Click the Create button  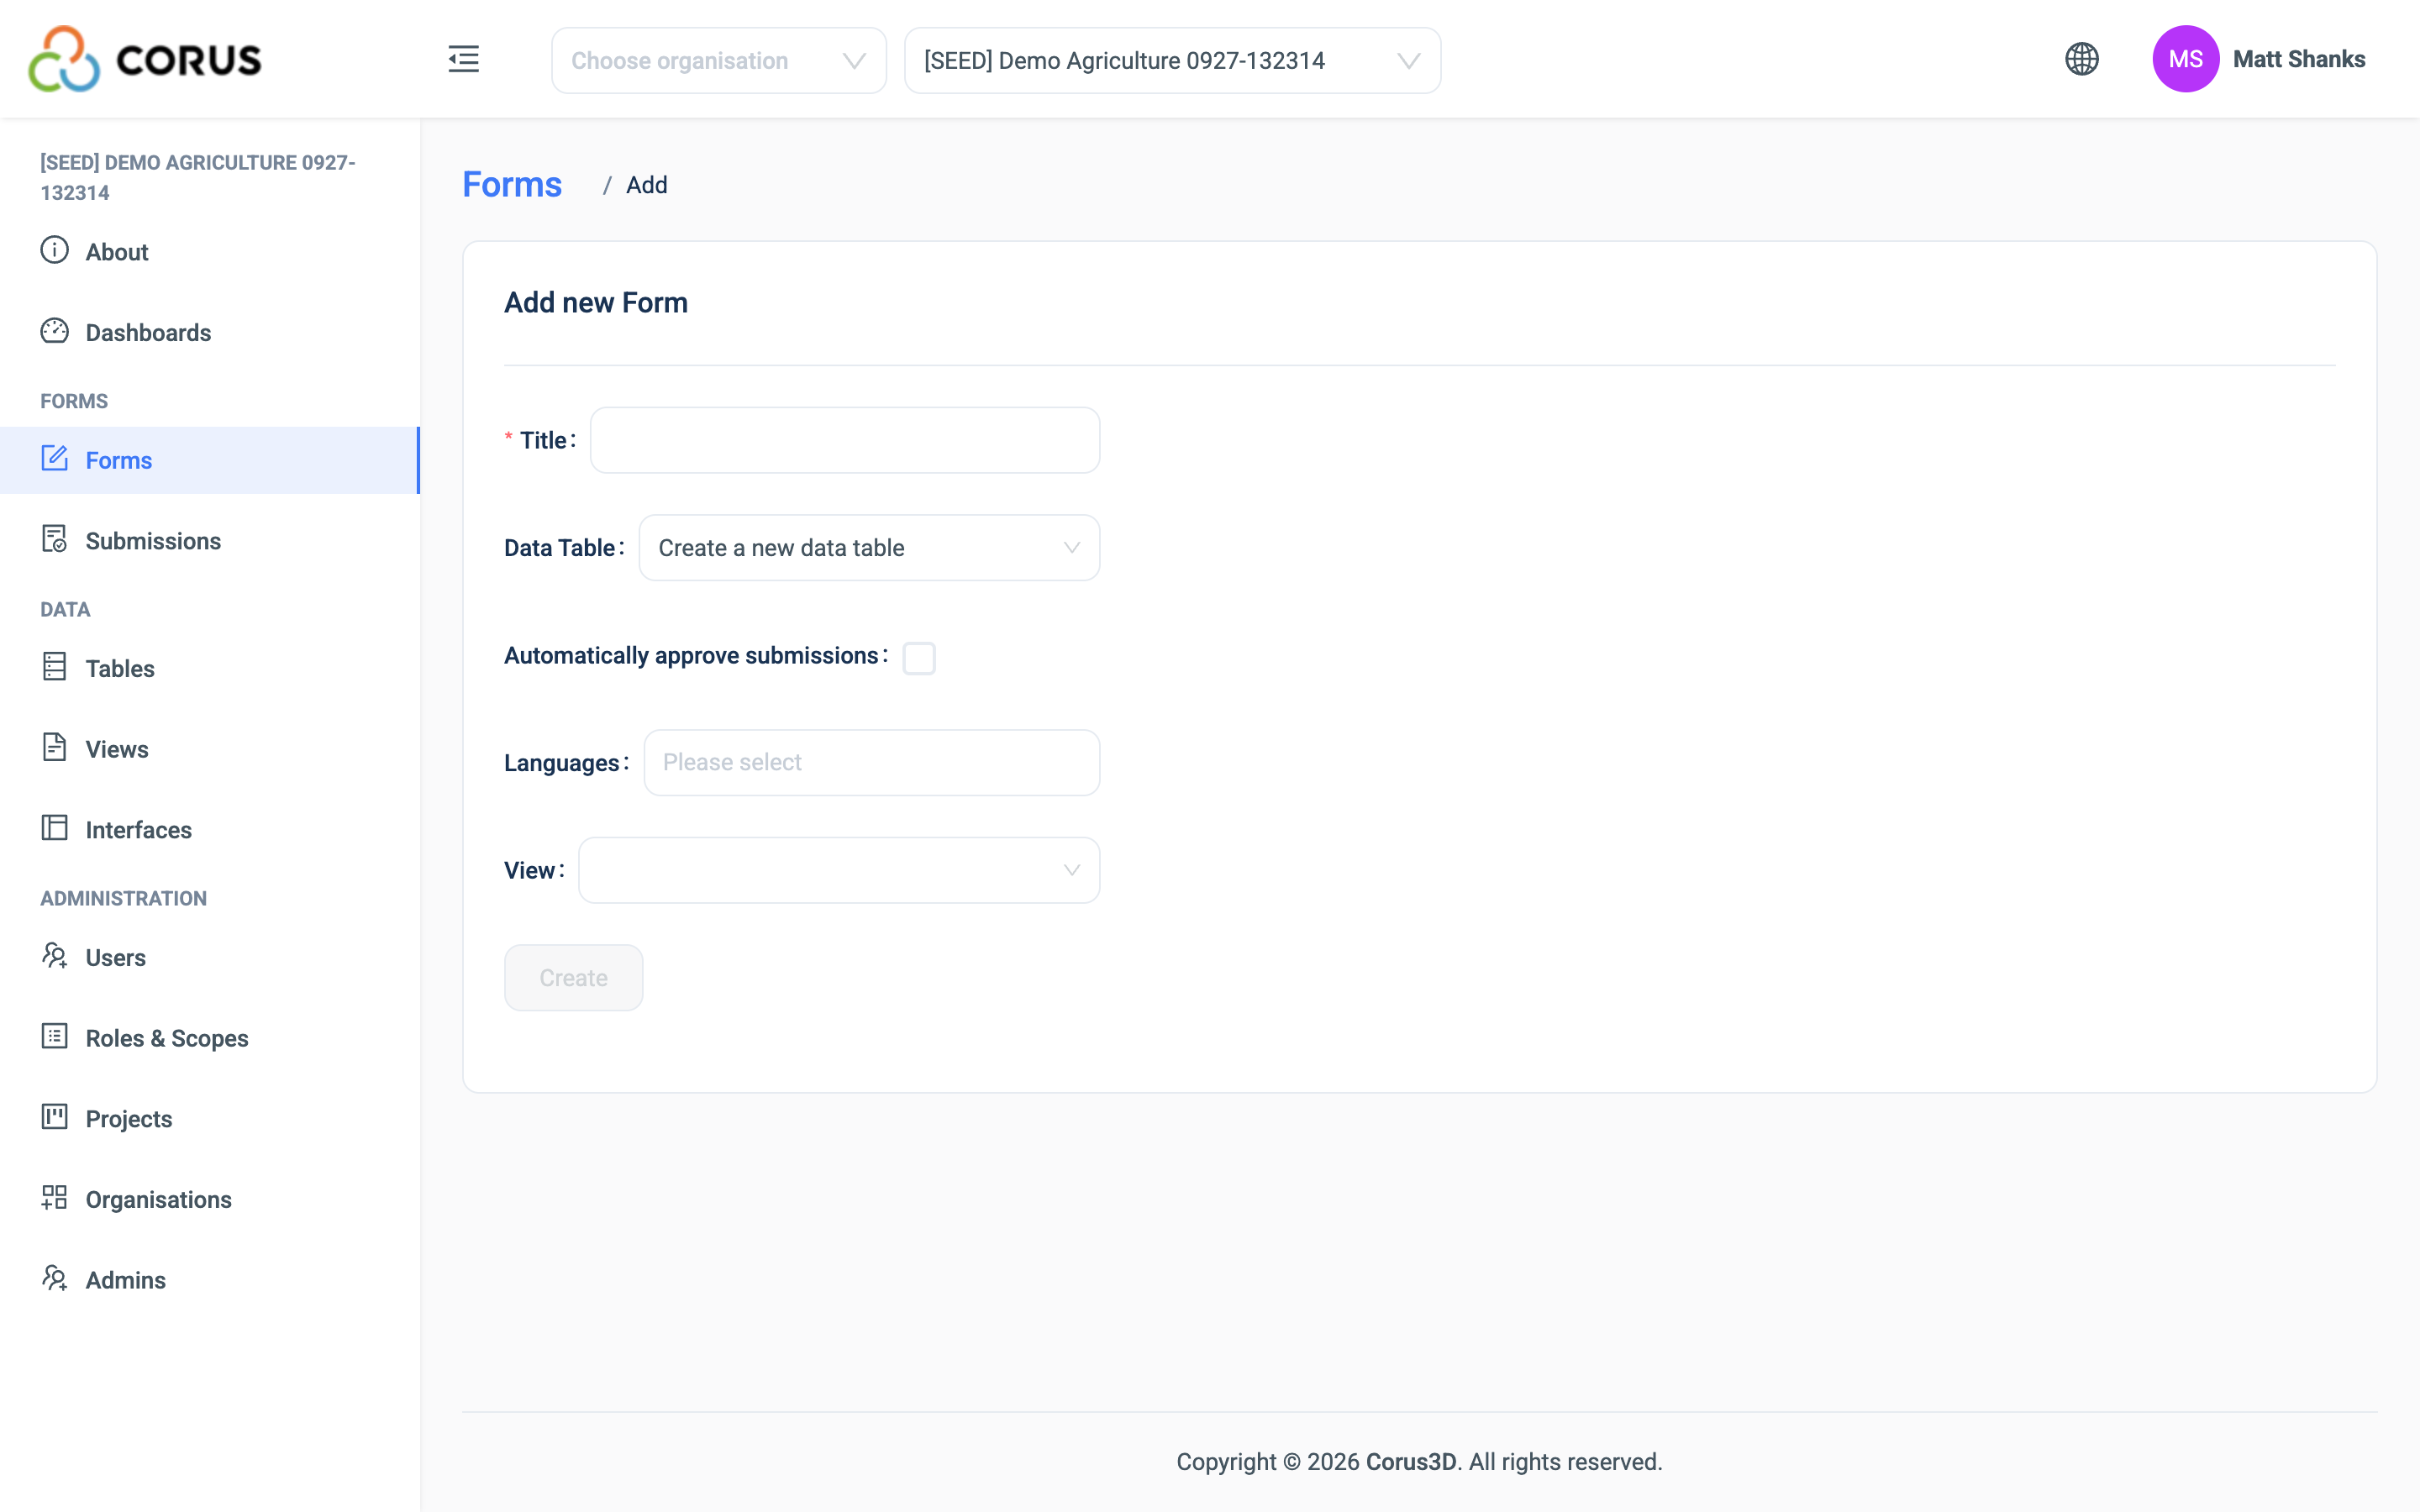point(573,978)
